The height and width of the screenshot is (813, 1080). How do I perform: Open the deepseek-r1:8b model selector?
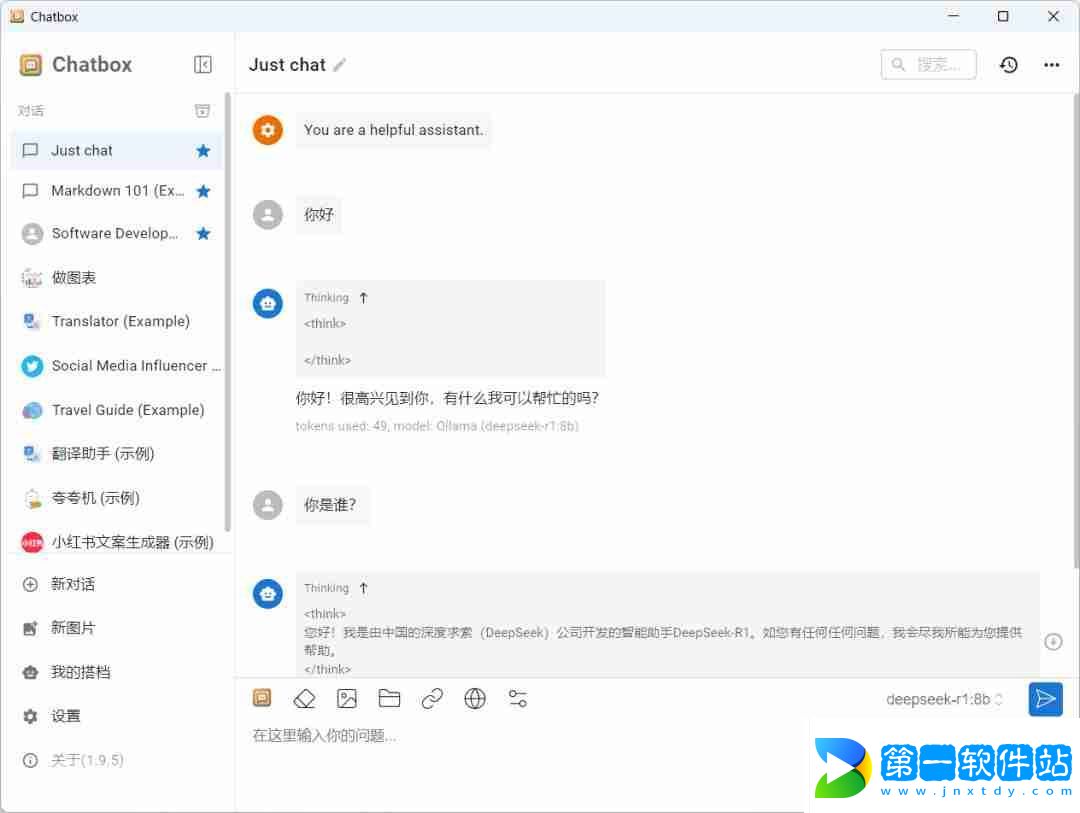[944, 699]
